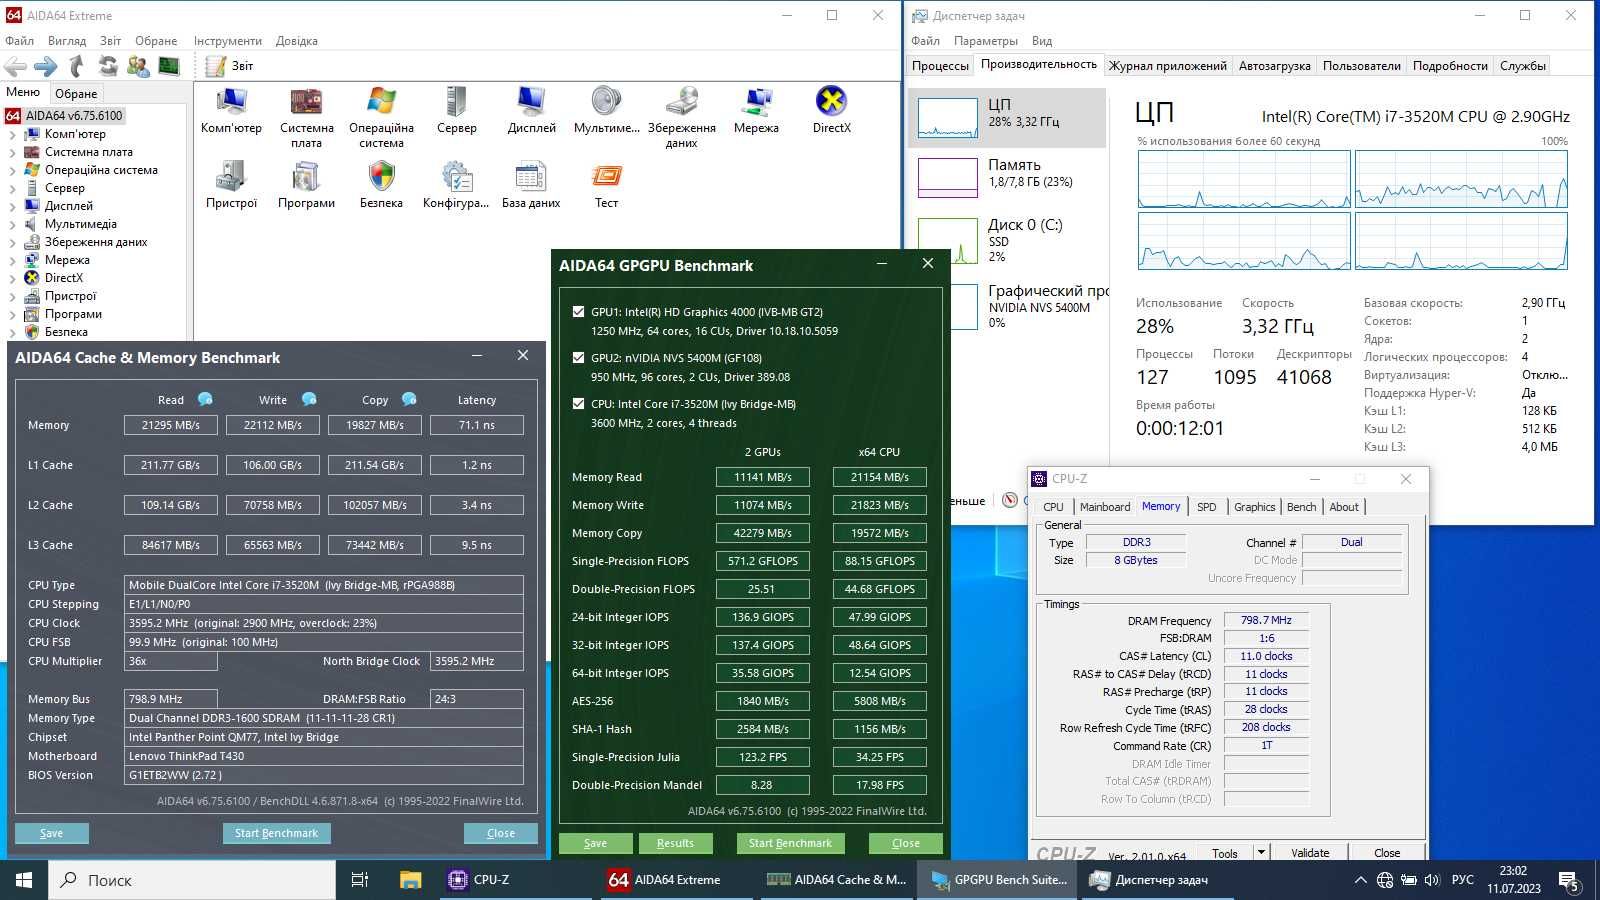
Task: Open the Тест category icon
Action: pyautogui.click(x=606, y=185)
